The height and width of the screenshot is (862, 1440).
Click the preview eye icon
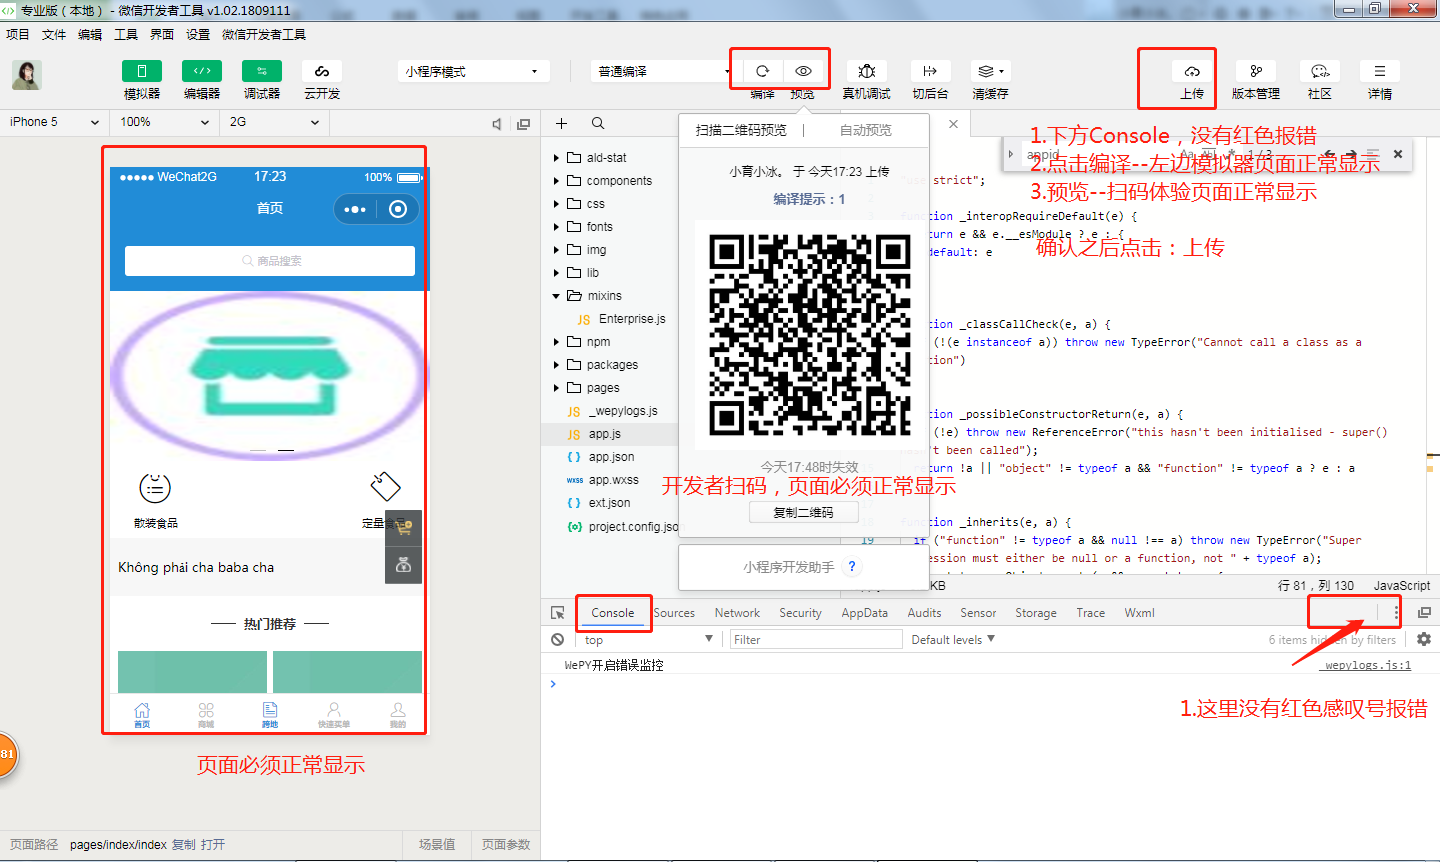(x=803, y=71)
